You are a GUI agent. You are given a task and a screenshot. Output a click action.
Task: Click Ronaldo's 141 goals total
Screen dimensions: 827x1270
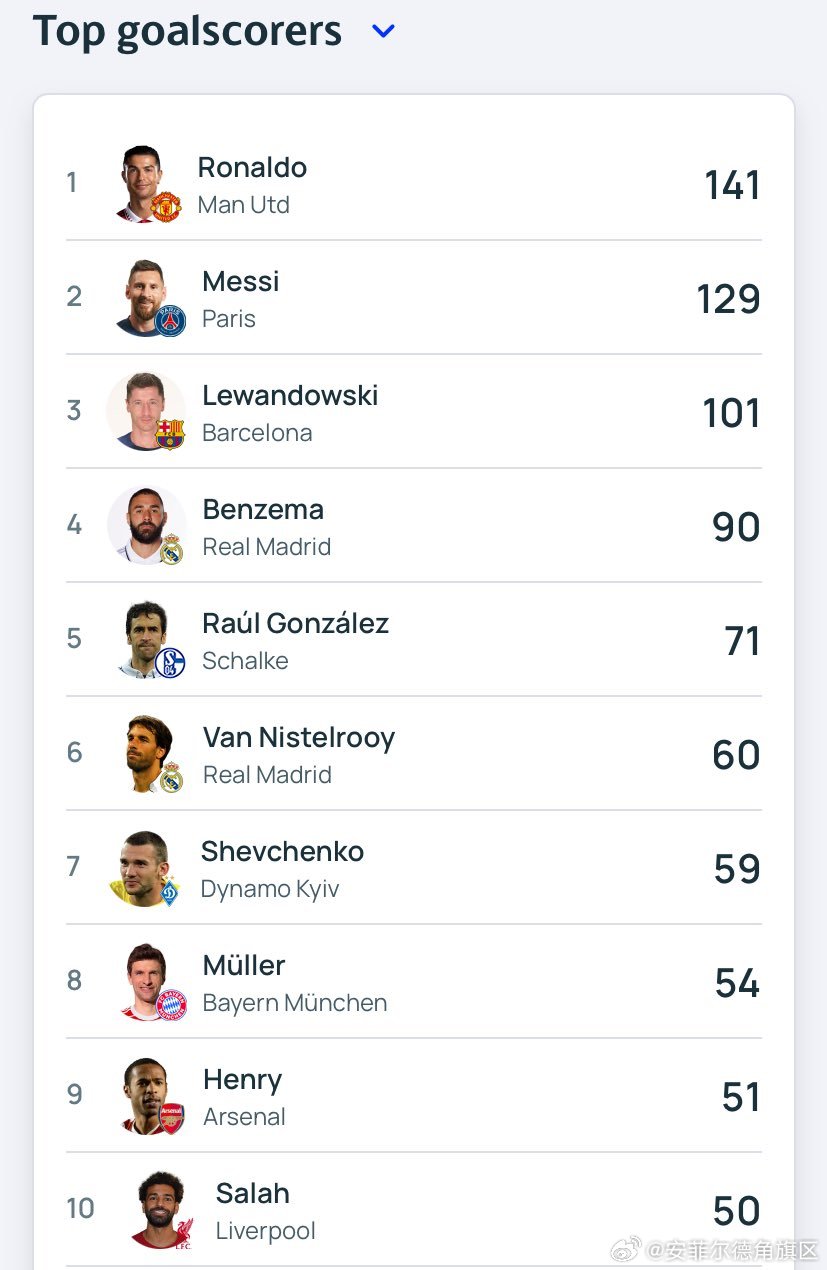[x=732, y=185]
